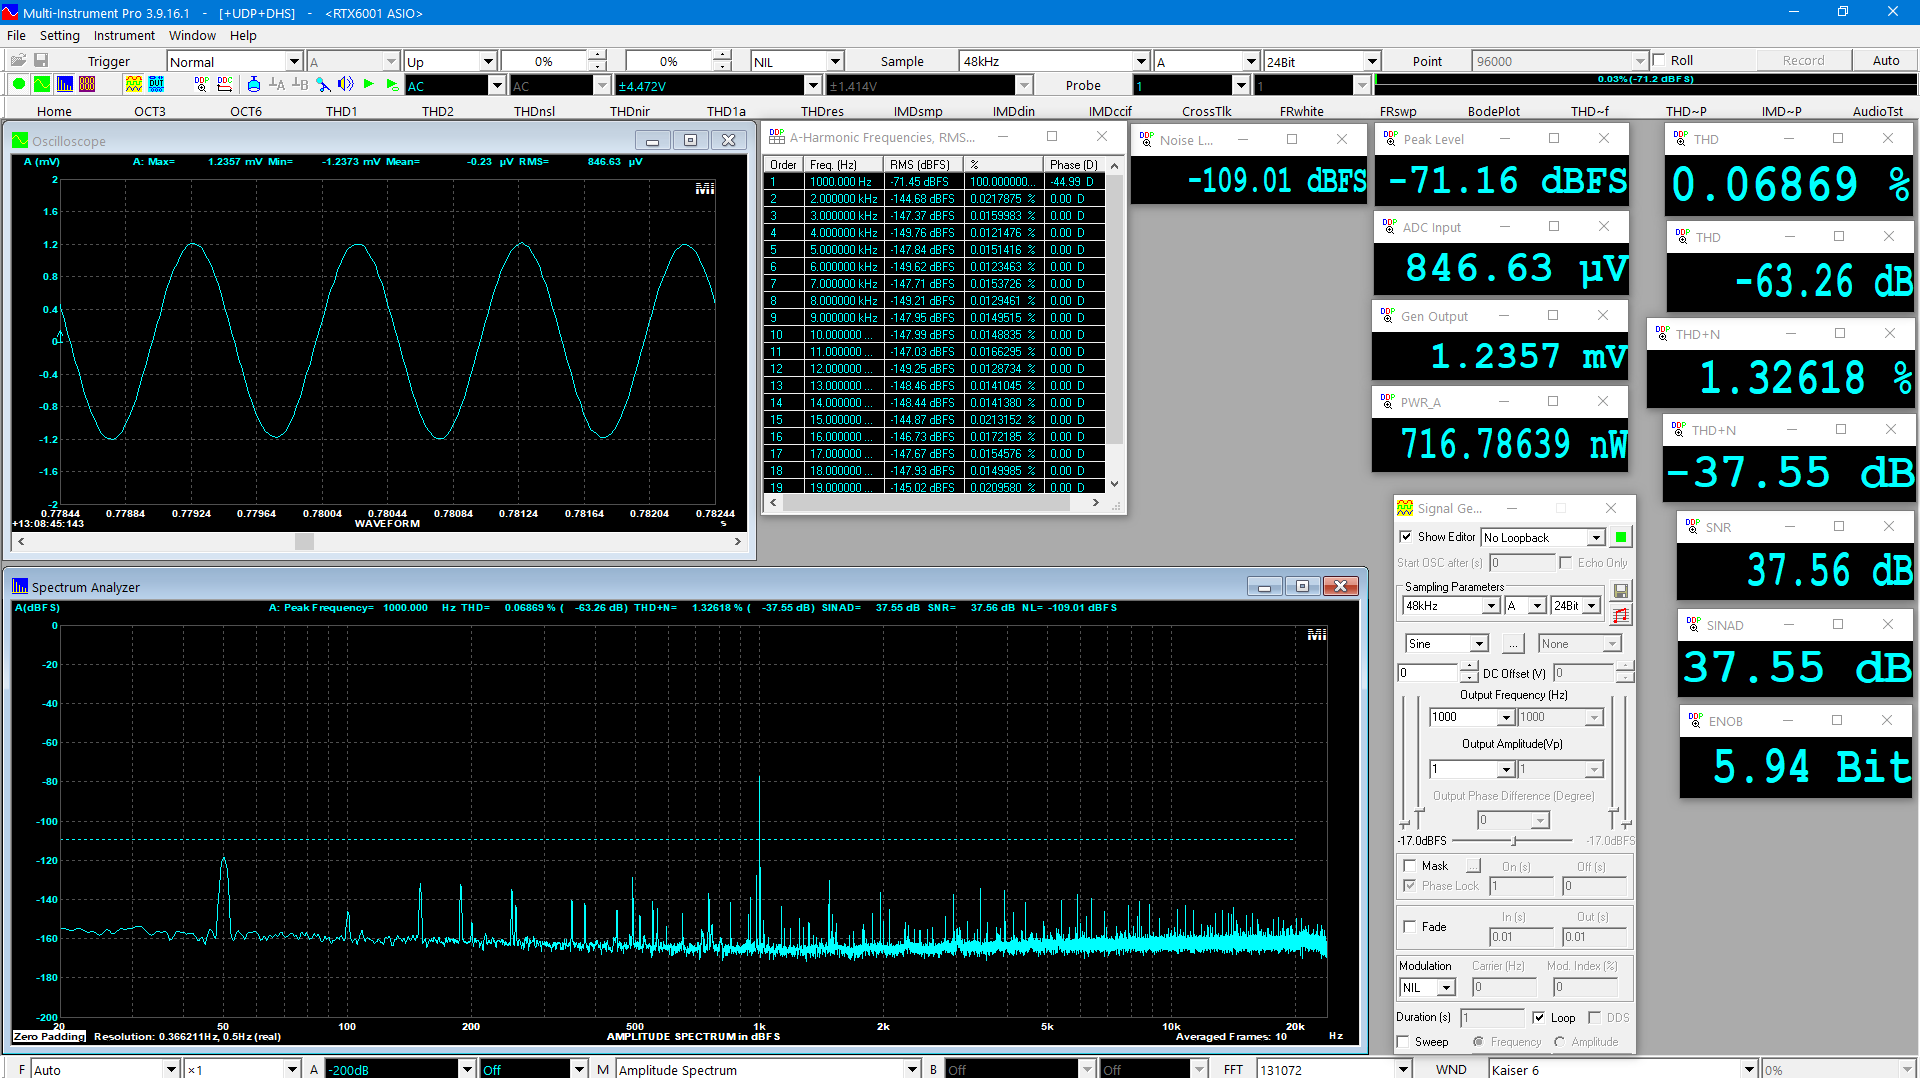1920x1078 pixels.
Task: Click the multimeter 888 toolbar icon
Action: (88, 85)
